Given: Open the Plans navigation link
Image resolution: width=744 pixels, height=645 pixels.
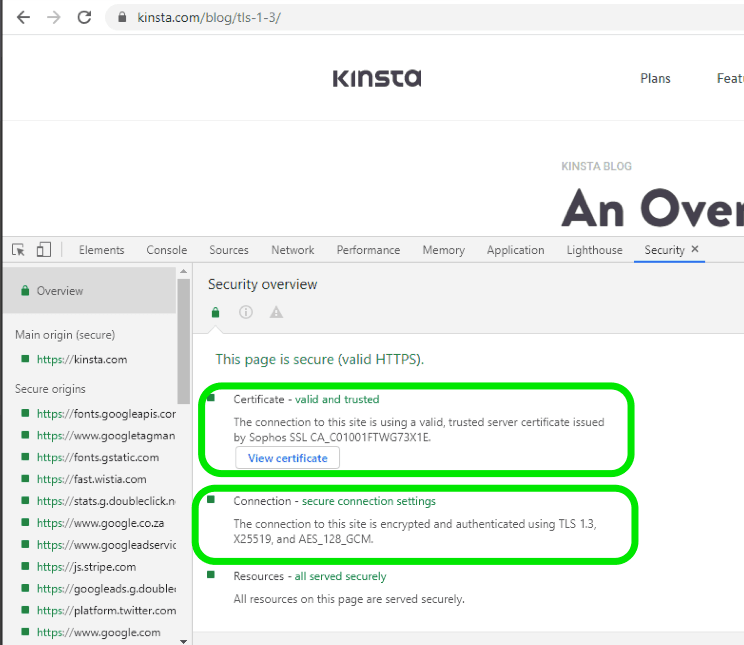Looking at the screenshot, I should [x=655, y=78].
